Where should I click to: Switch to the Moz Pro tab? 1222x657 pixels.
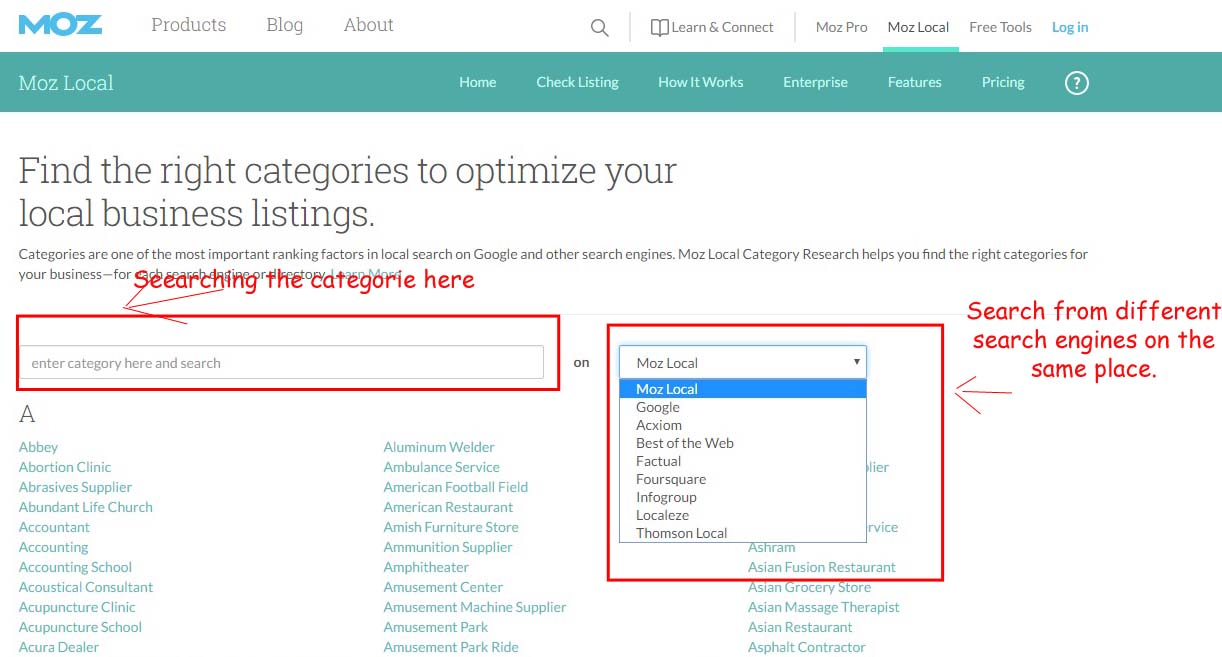(x=841, y=27)
